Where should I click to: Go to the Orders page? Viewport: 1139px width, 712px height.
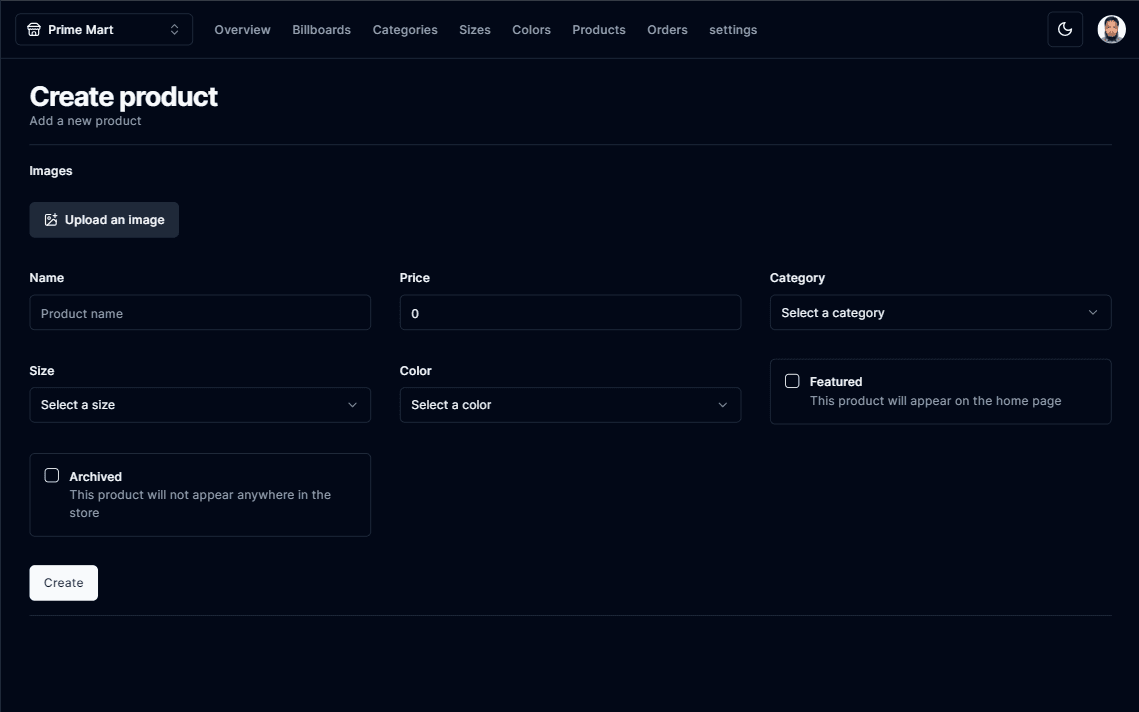pyautogui.click(x=667, y=30)
